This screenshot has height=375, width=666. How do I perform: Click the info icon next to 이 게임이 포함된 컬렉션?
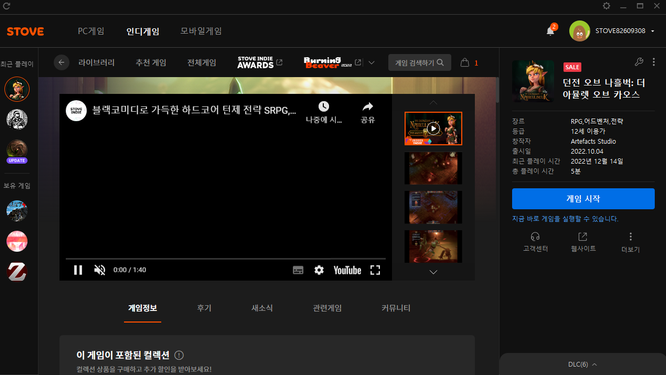(179, 355)
